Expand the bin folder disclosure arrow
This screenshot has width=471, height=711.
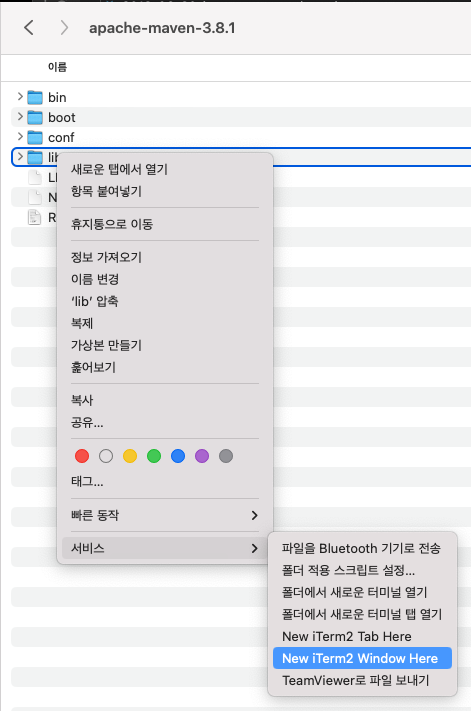(20, 97)
